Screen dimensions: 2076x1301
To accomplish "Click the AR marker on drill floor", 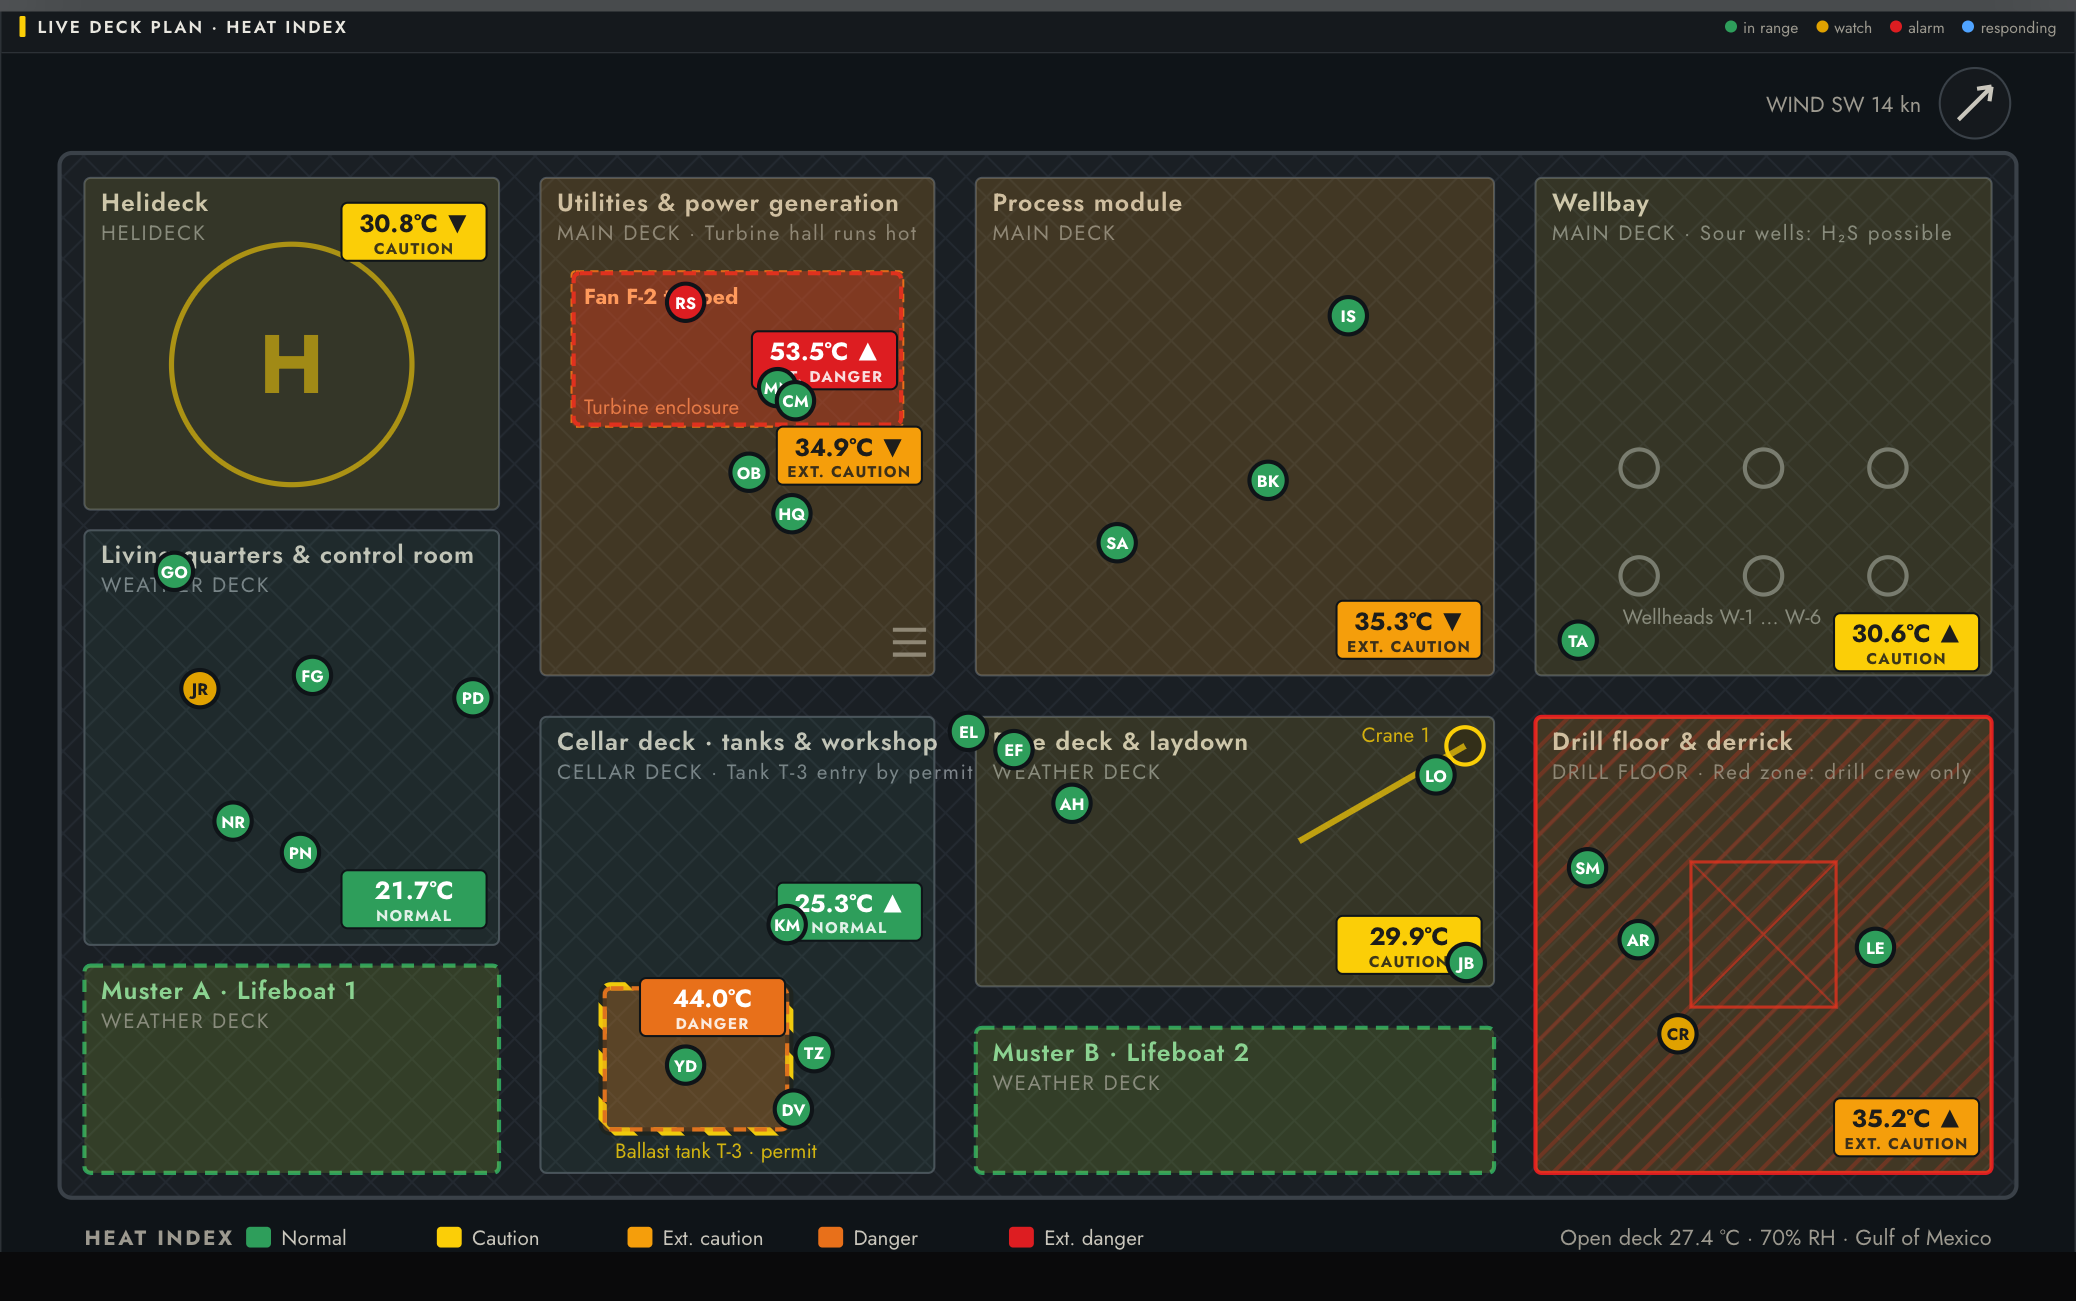I will 1638,940.
